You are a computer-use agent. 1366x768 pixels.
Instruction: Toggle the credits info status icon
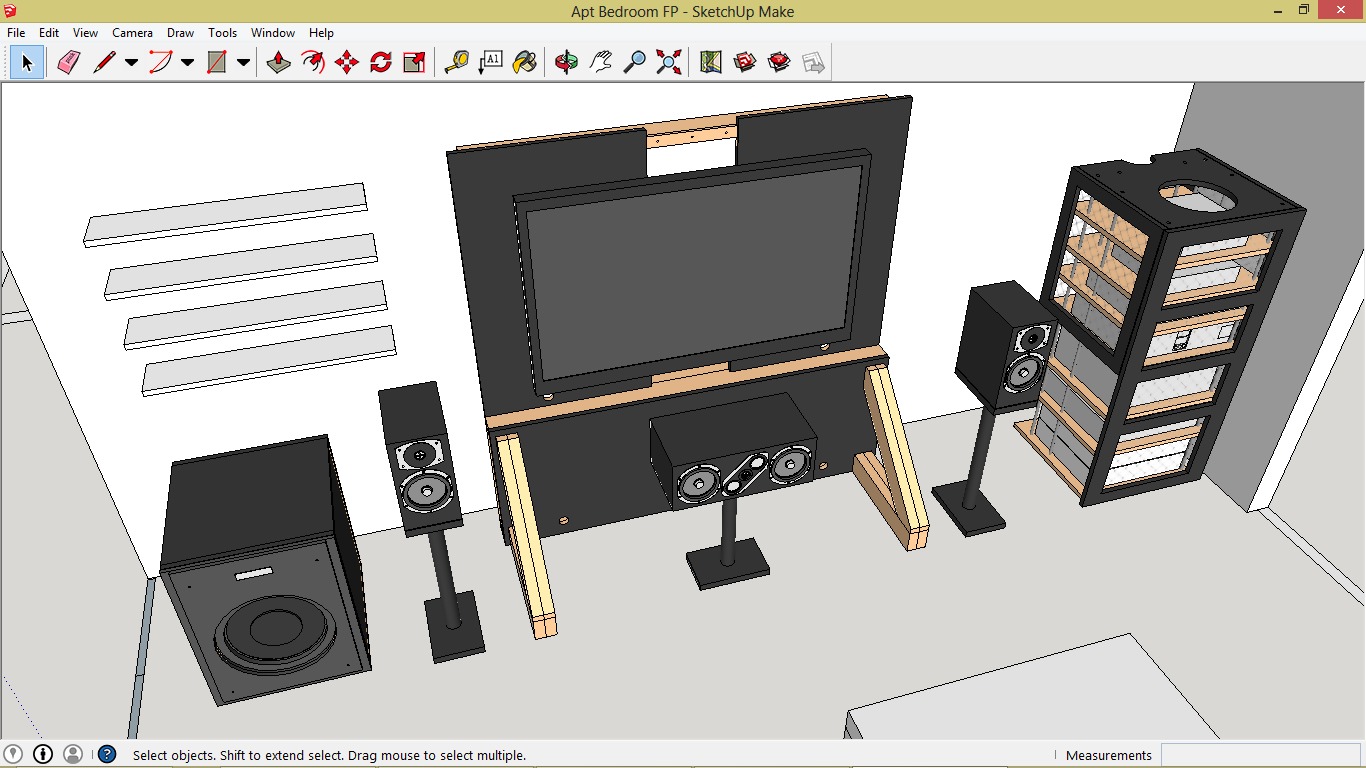click(43, 754)
